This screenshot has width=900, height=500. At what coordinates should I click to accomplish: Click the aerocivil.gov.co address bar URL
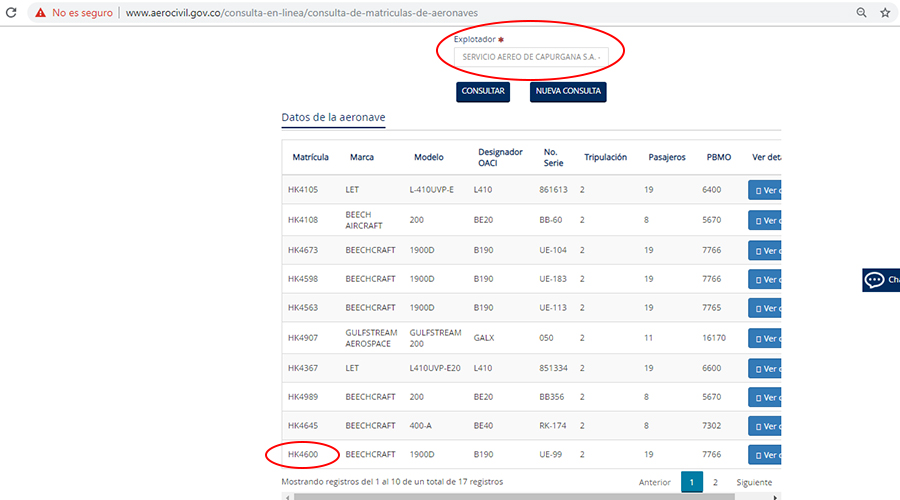coord(301,13)
